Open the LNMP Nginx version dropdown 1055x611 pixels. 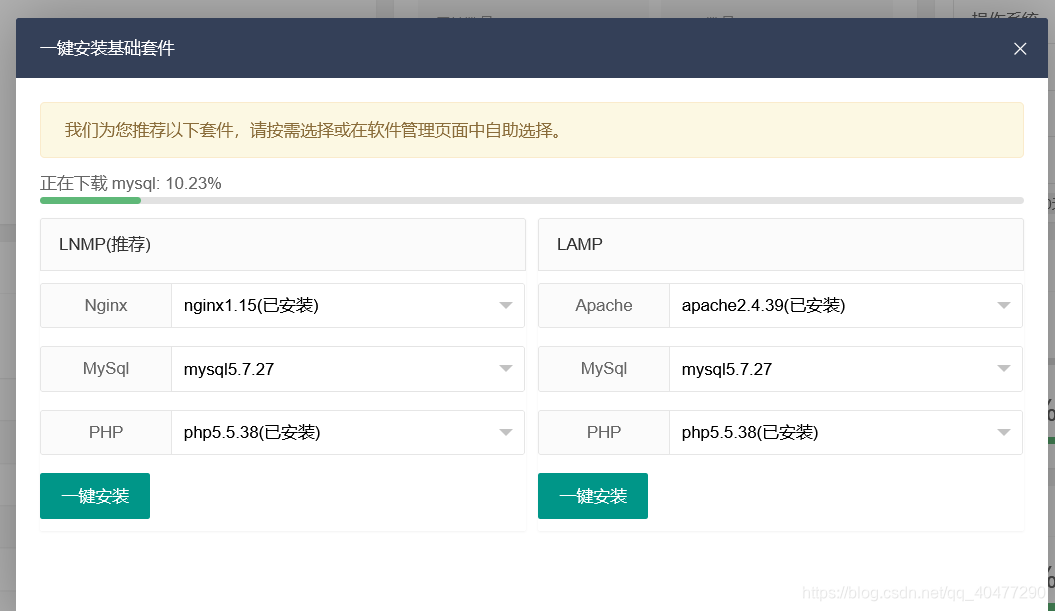348,306
